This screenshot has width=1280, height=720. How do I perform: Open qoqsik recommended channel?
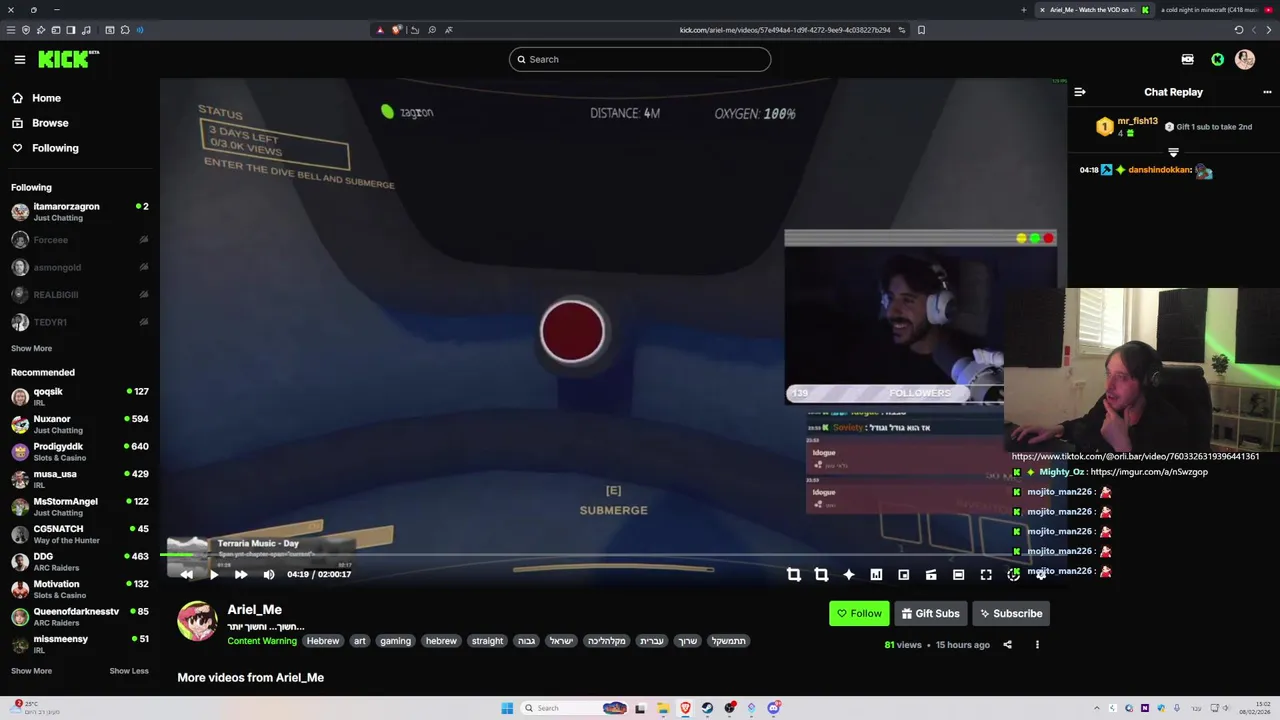tap(80, 396)
